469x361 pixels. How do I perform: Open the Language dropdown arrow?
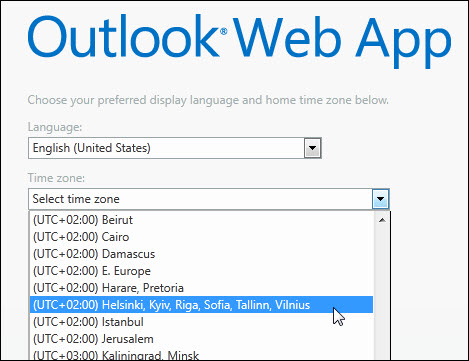tap(312, 148)
